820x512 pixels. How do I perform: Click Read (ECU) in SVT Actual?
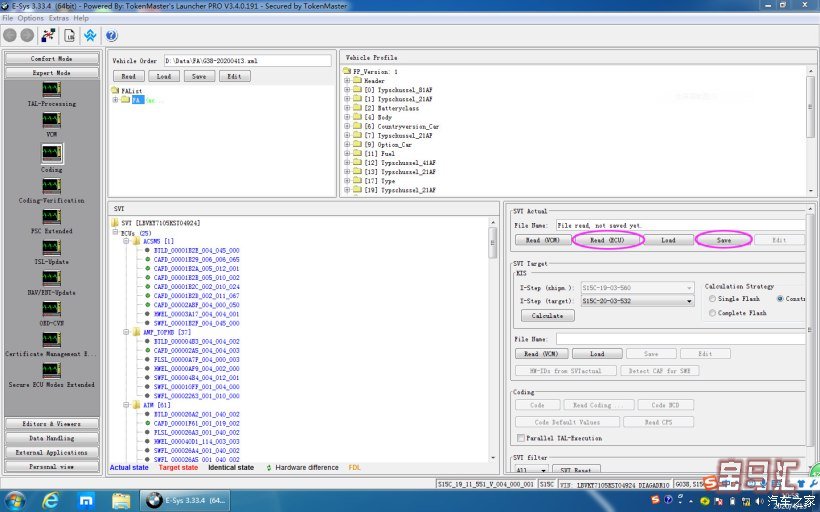pyautogui.click(x=607, y=240)
